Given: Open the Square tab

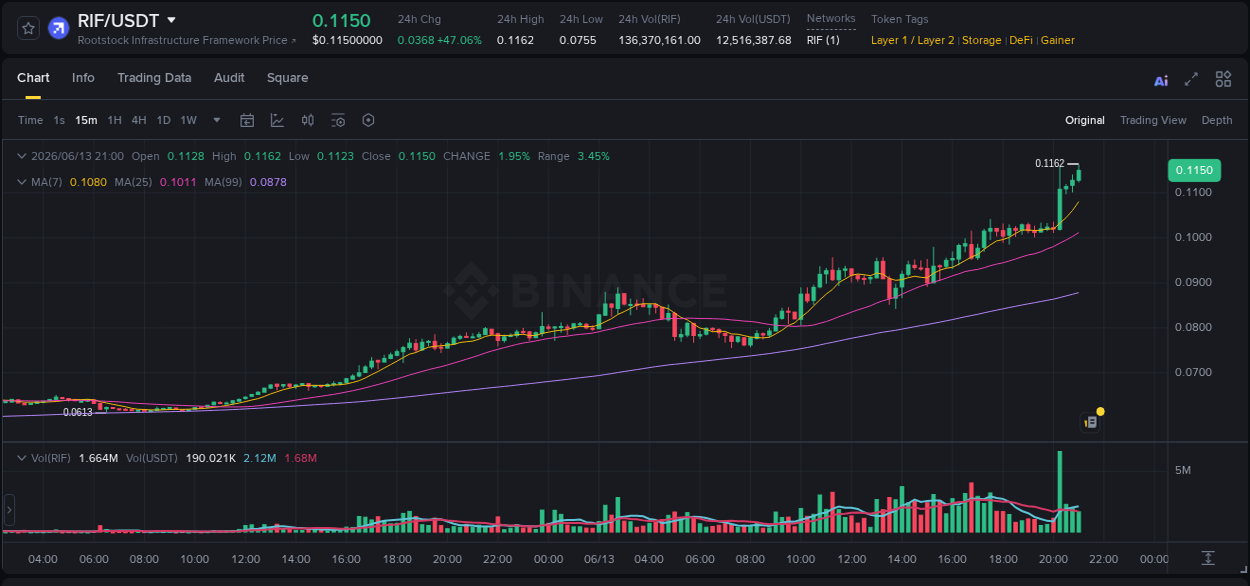Looking at the screenshot, I should point(287,78).
